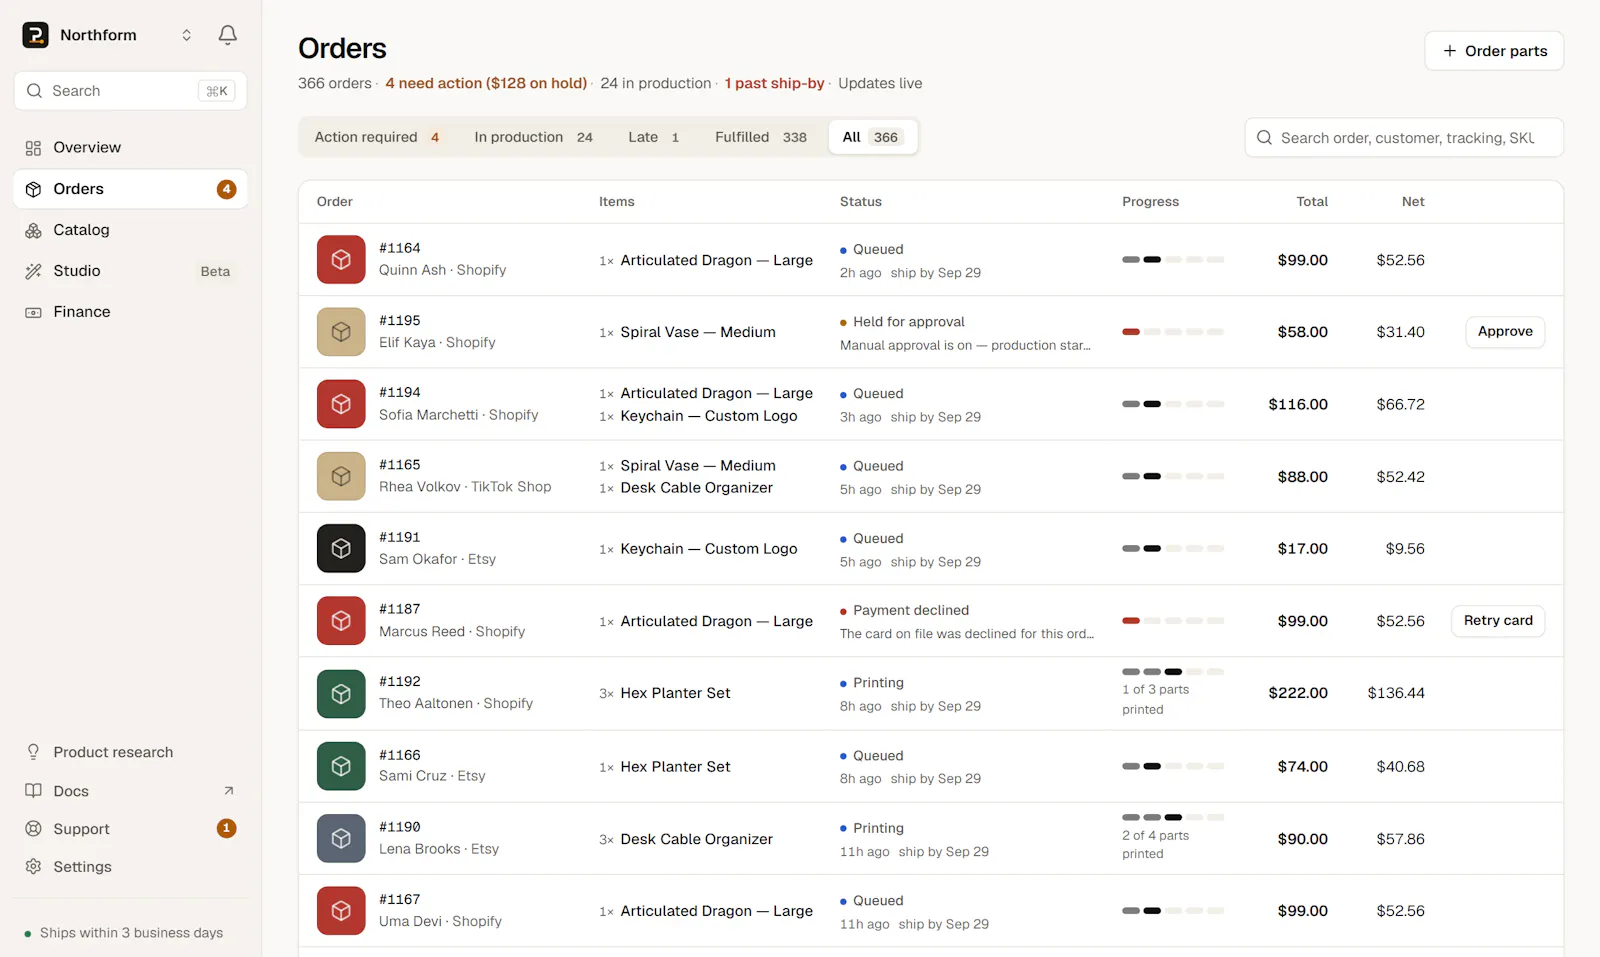Retry card for order #1187

1498,621
